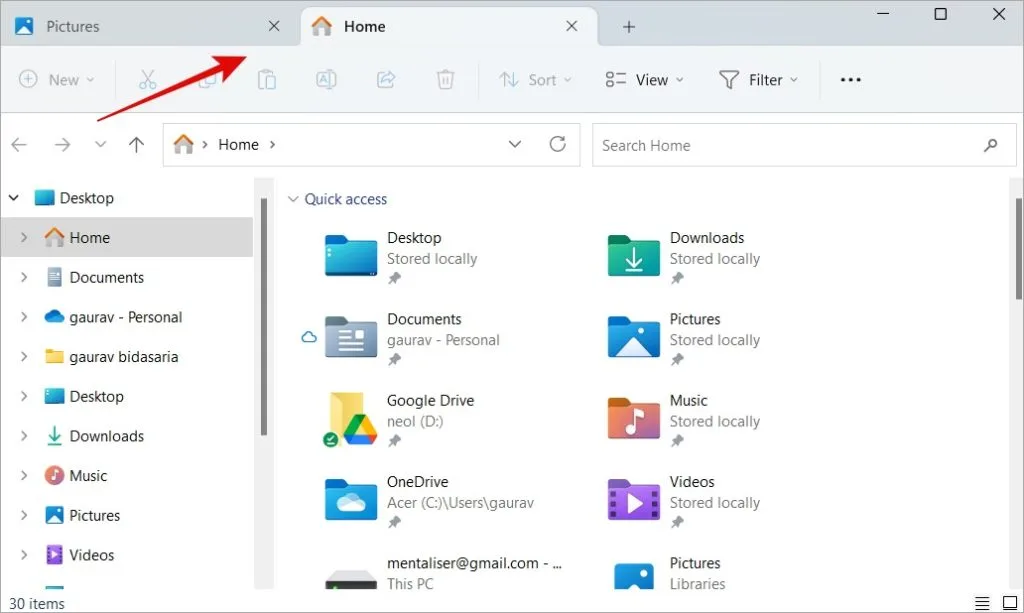Open the Sort dropdown menu
The width and height of the screenshot is (1024, 613).
(536, 80)
